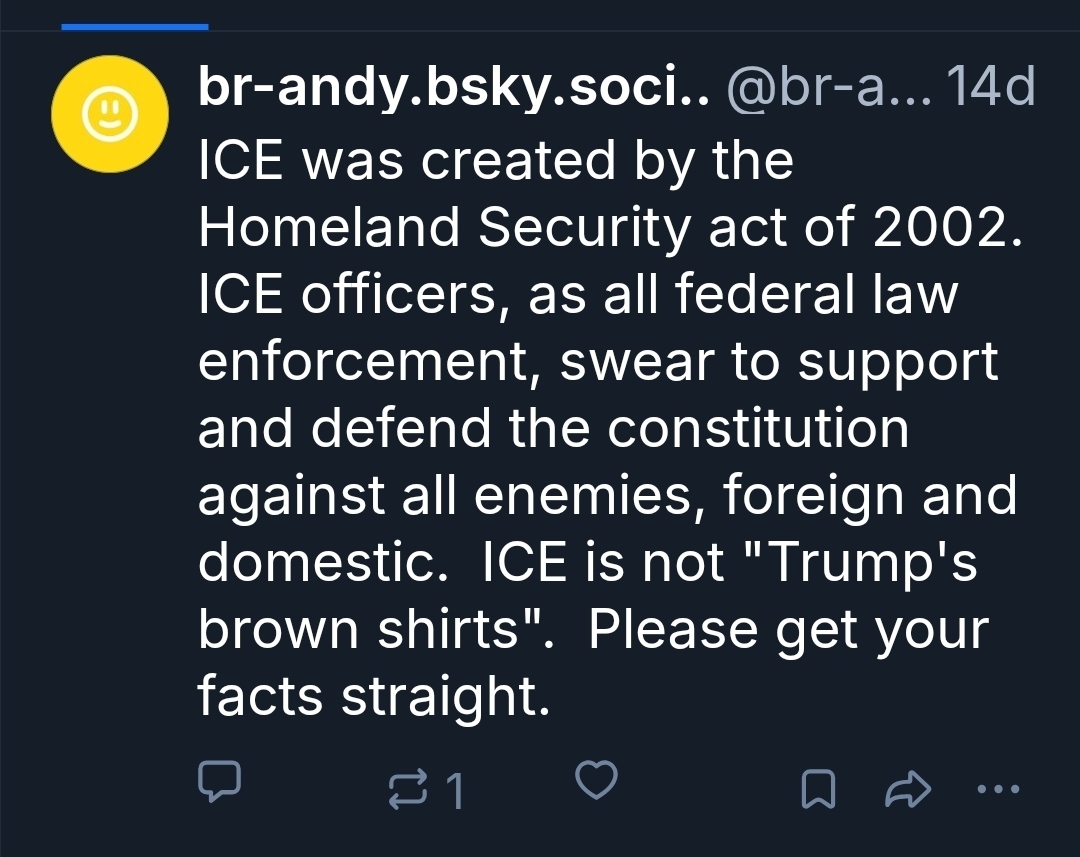Share the post via arrow icon

coord(908,791)
